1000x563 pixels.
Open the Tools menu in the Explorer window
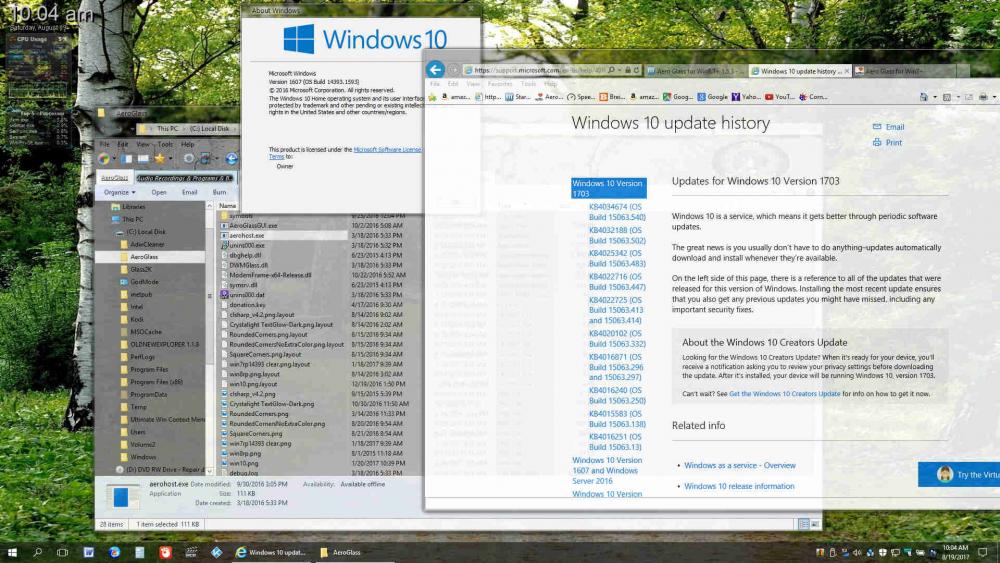[x=164, y=144]
